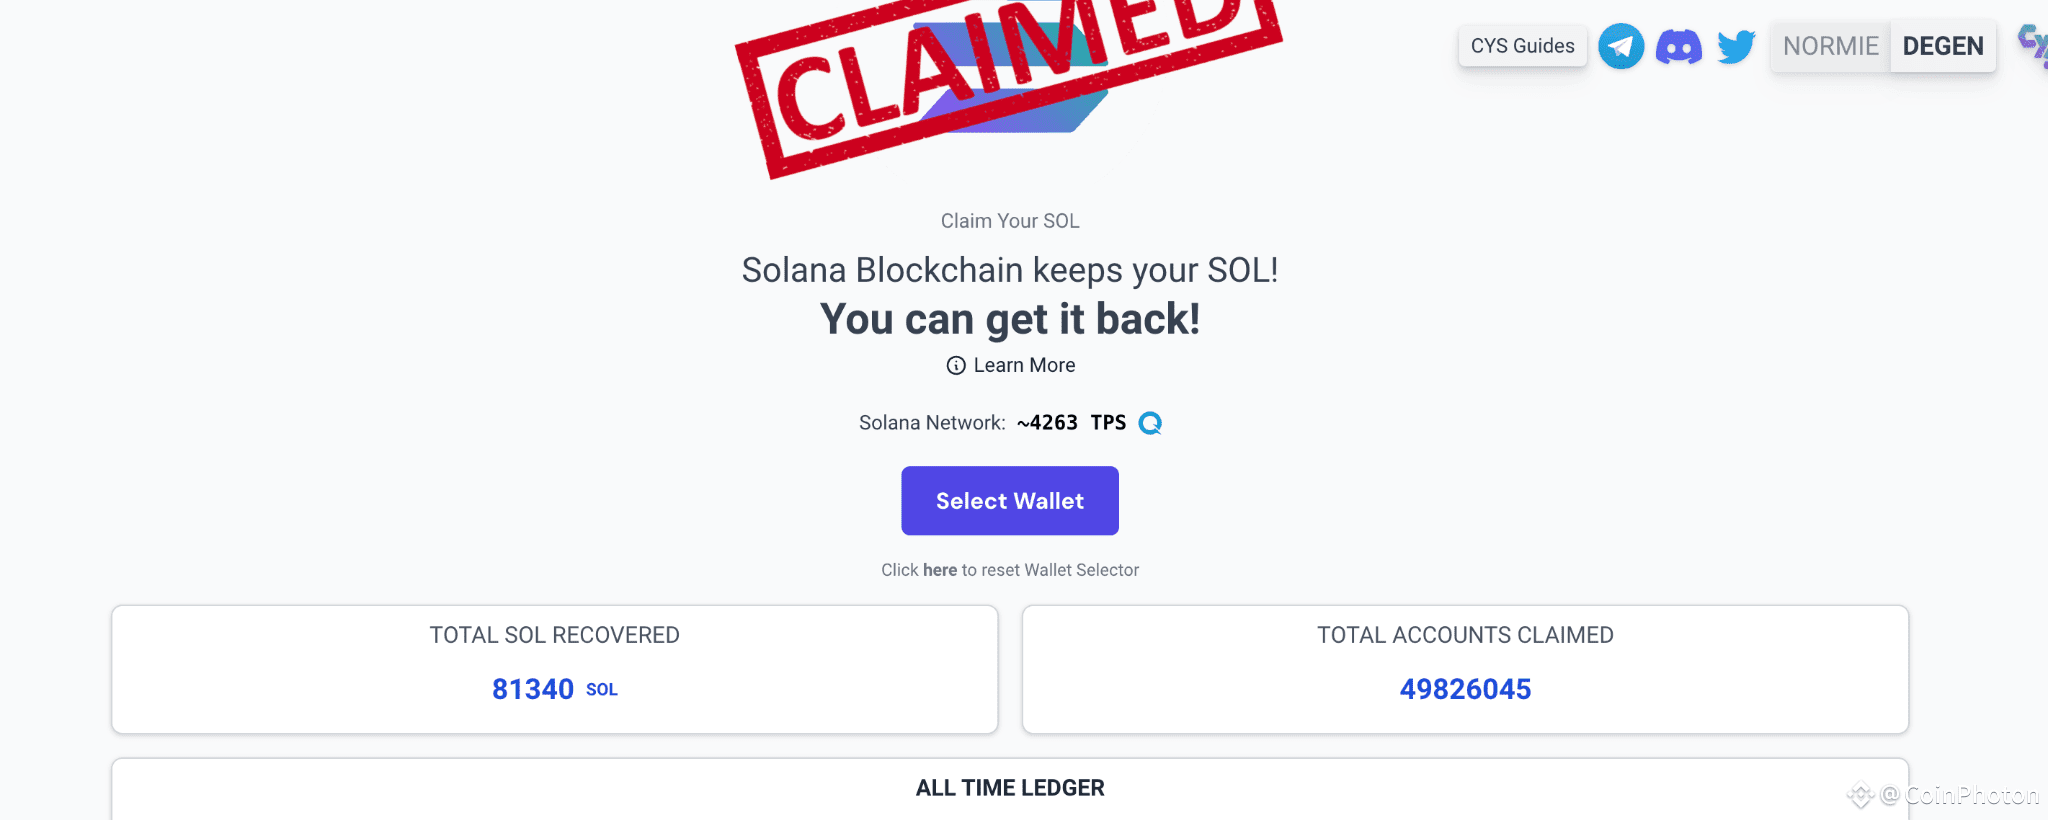The image size is (2048, 820).
Task: Click the Cy logo in the top right corner
Action: (2034, 45)
